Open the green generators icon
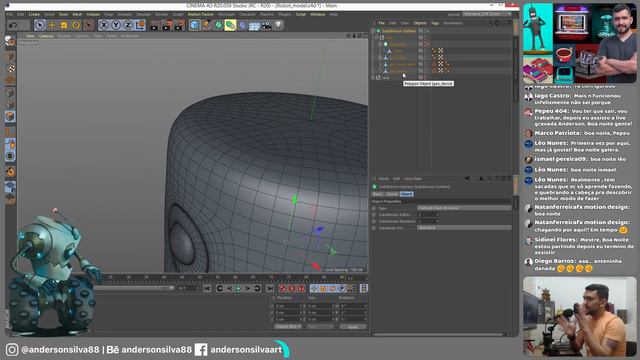This screenshot has height=360, width=640. coord(218,25)
